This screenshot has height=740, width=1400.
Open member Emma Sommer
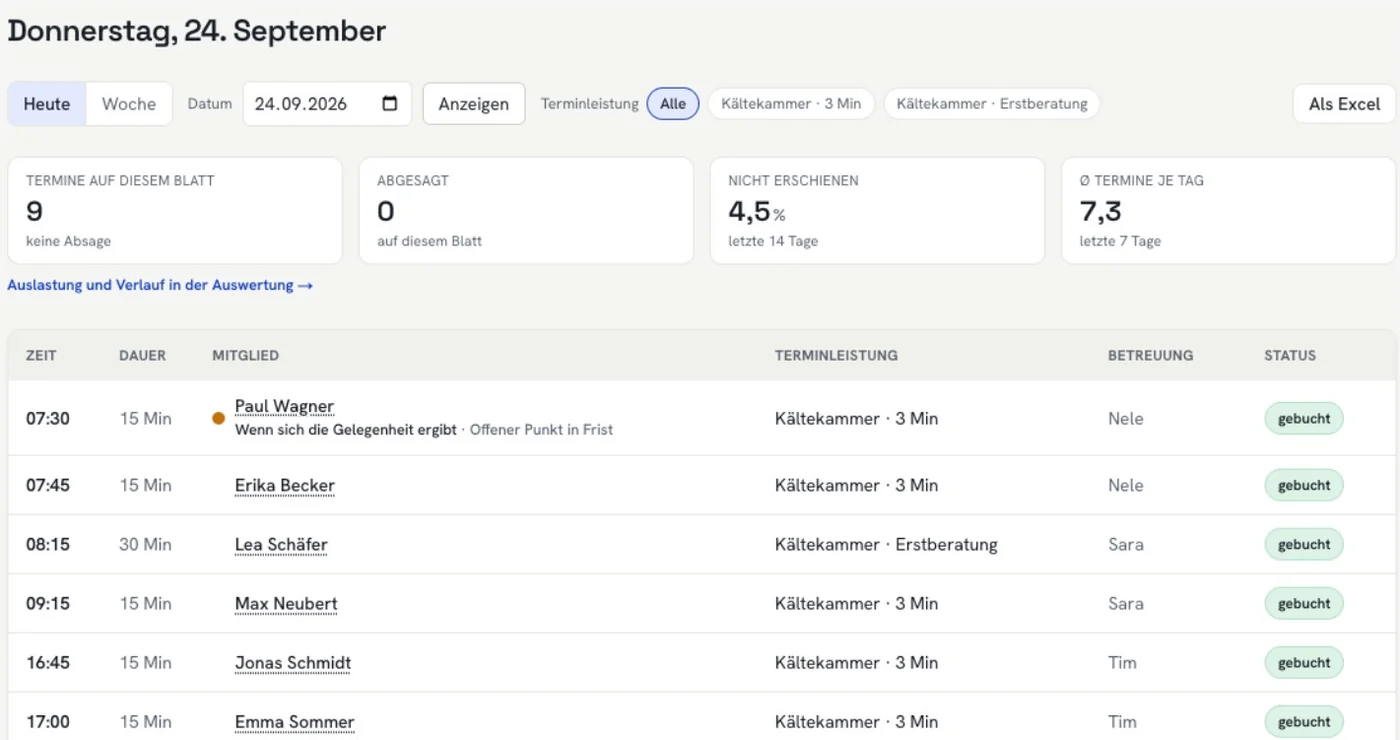295,721
